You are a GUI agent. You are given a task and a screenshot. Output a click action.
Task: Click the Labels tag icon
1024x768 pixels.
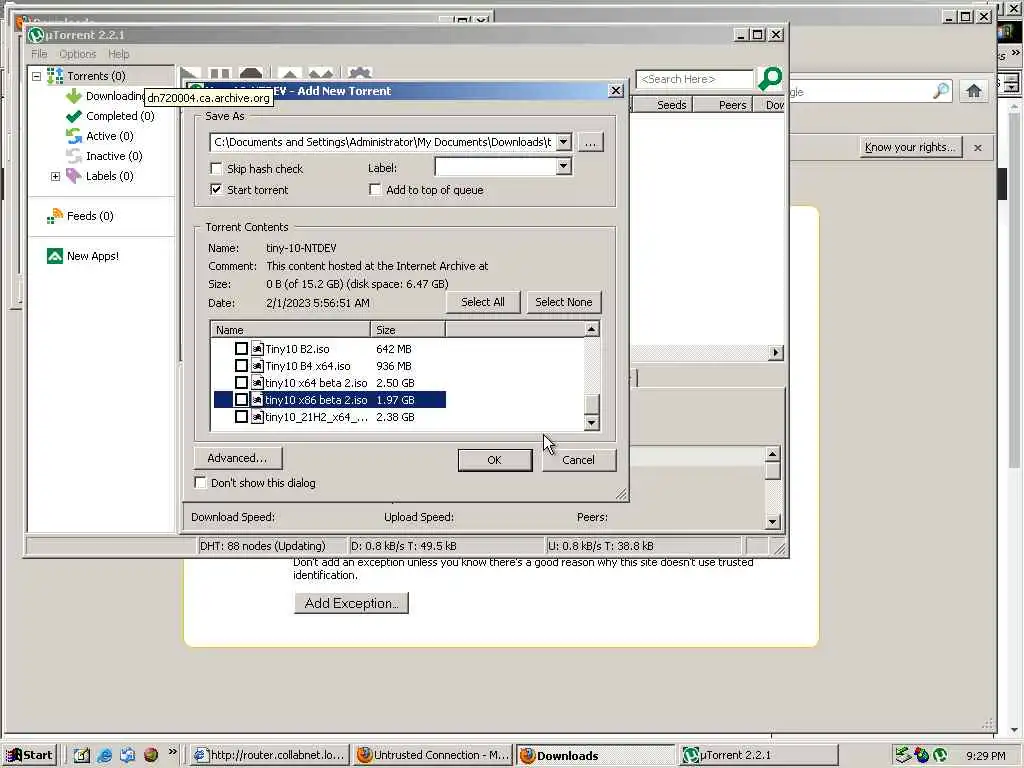(74, 176)
